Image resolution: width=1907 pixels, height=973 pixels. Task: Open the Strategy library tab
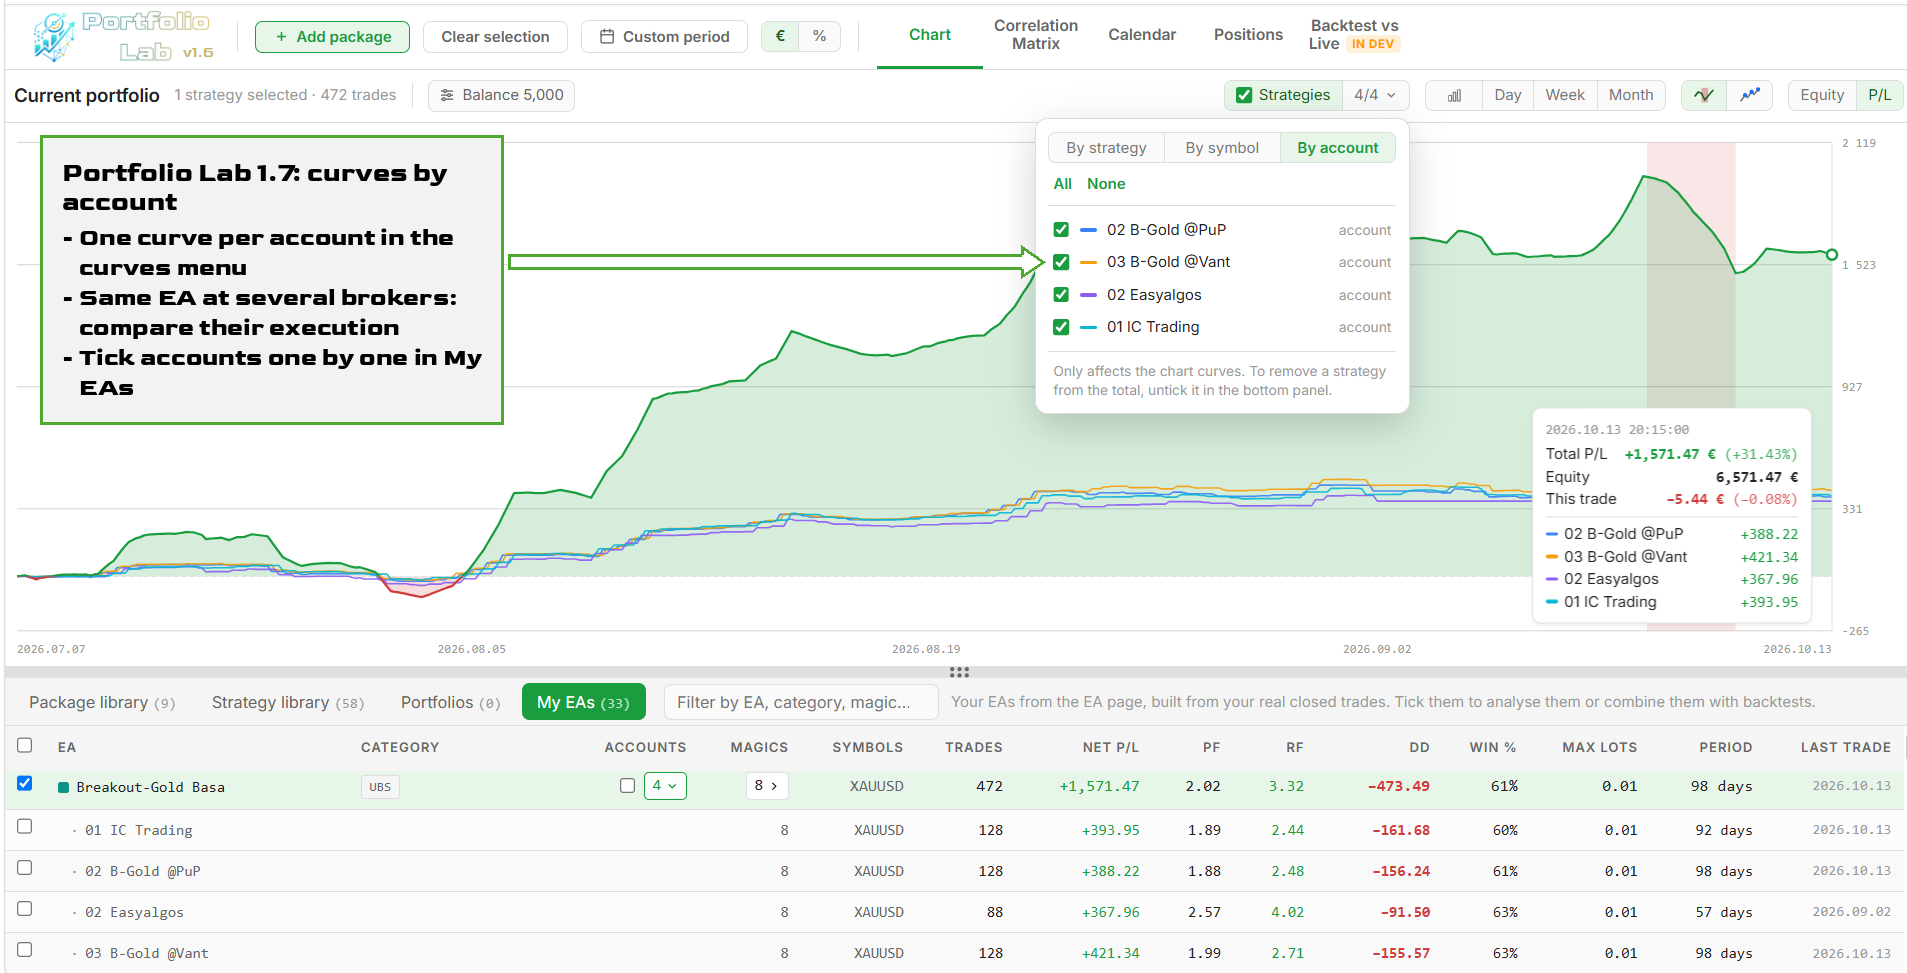pyautogui.click(x=288, y=702)
